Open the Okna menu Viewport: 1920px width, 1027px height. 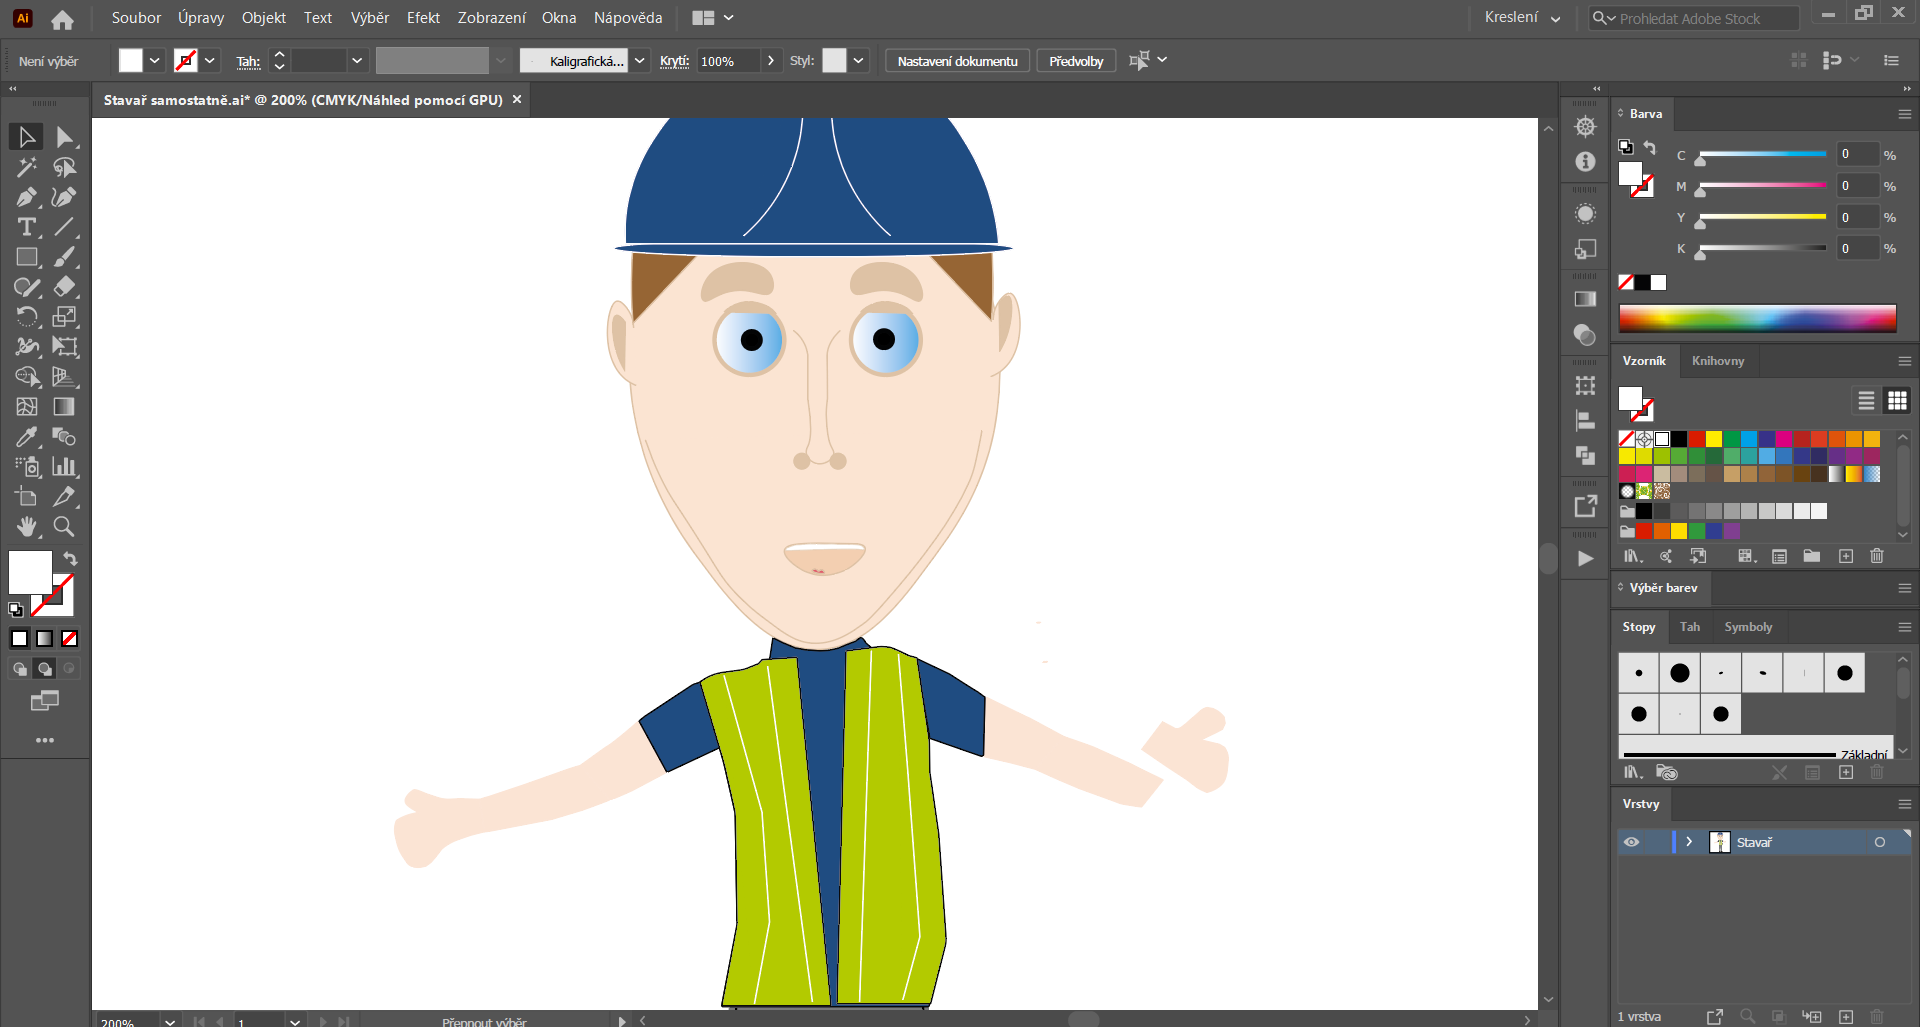[559, 17]
